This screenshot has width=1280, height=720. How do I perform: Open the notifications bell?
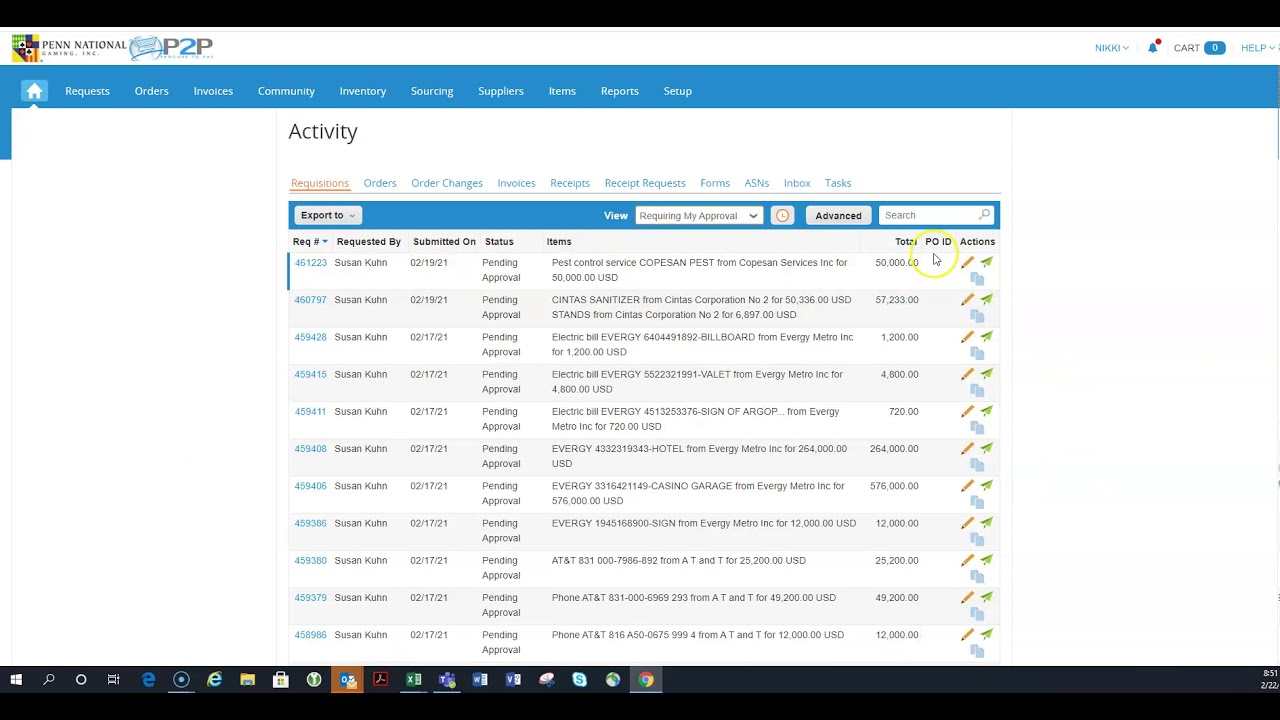tap(1153, 47)
